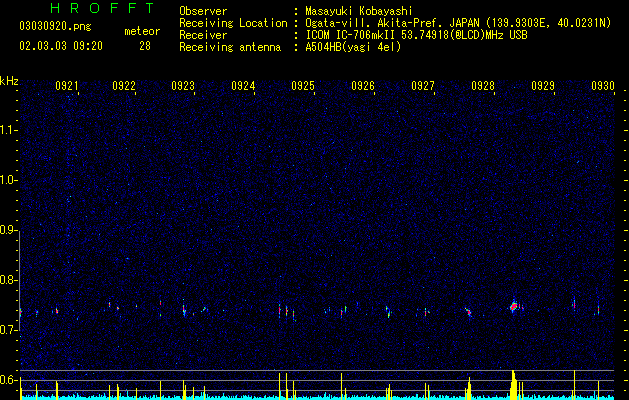
Task: Click the HROFFT title text
Action: 102,8
